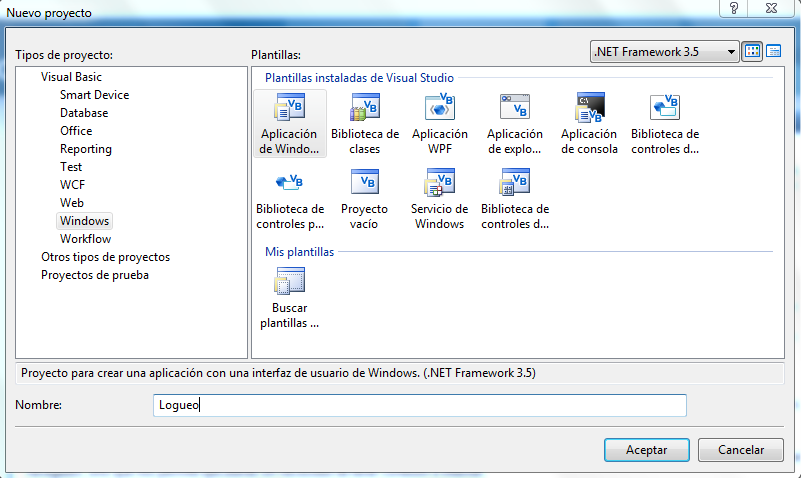Select Aplicación WPF template
This screenshot has height=478, width=801.
(440, 124)
